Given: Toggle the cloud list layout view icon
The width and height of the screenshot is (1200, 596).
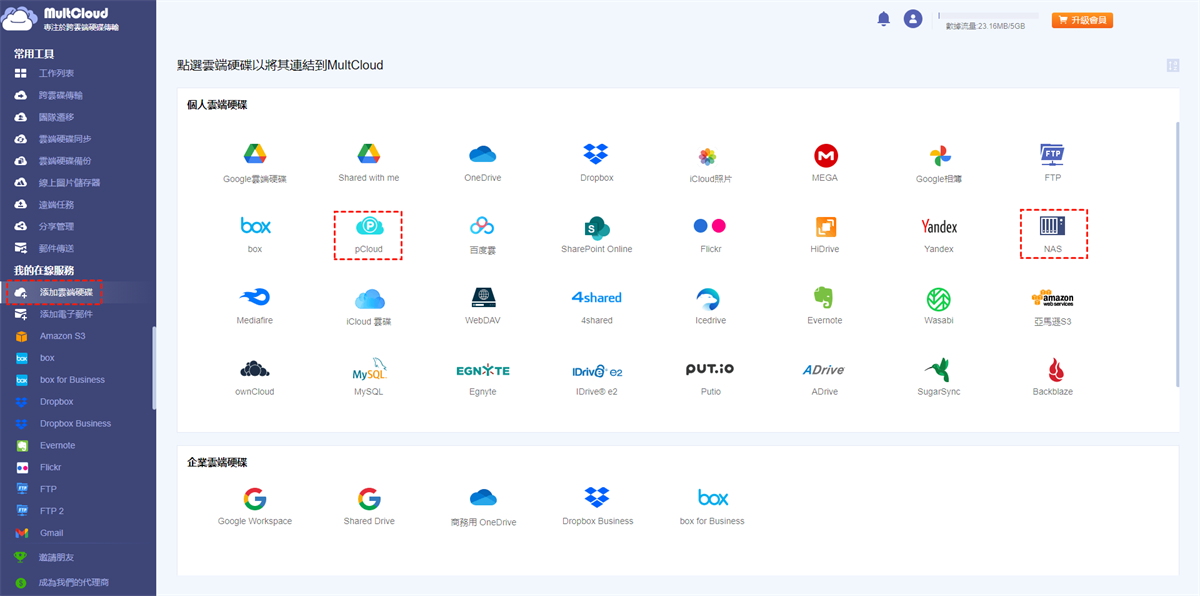Looking at the screenshot, I should point(1172,66).
